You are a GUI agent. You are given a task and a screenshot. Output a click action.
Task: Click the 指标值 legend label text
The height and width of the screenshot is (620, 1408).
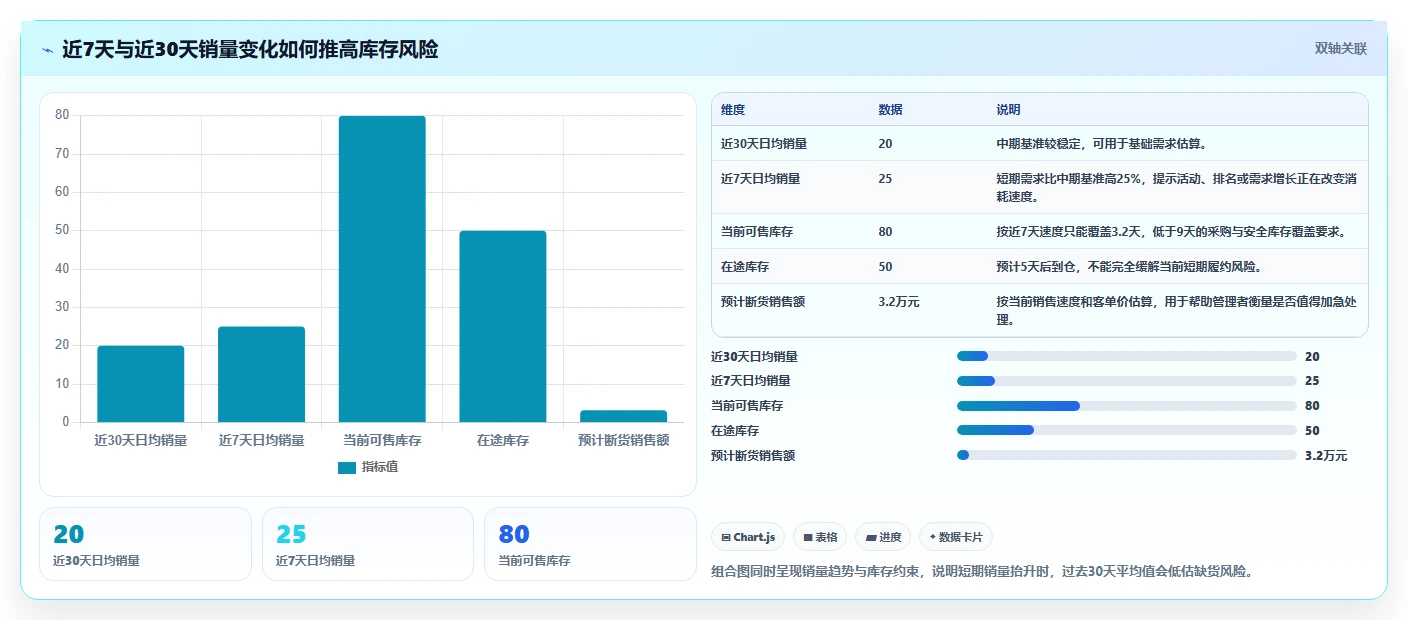click(380, 467)
